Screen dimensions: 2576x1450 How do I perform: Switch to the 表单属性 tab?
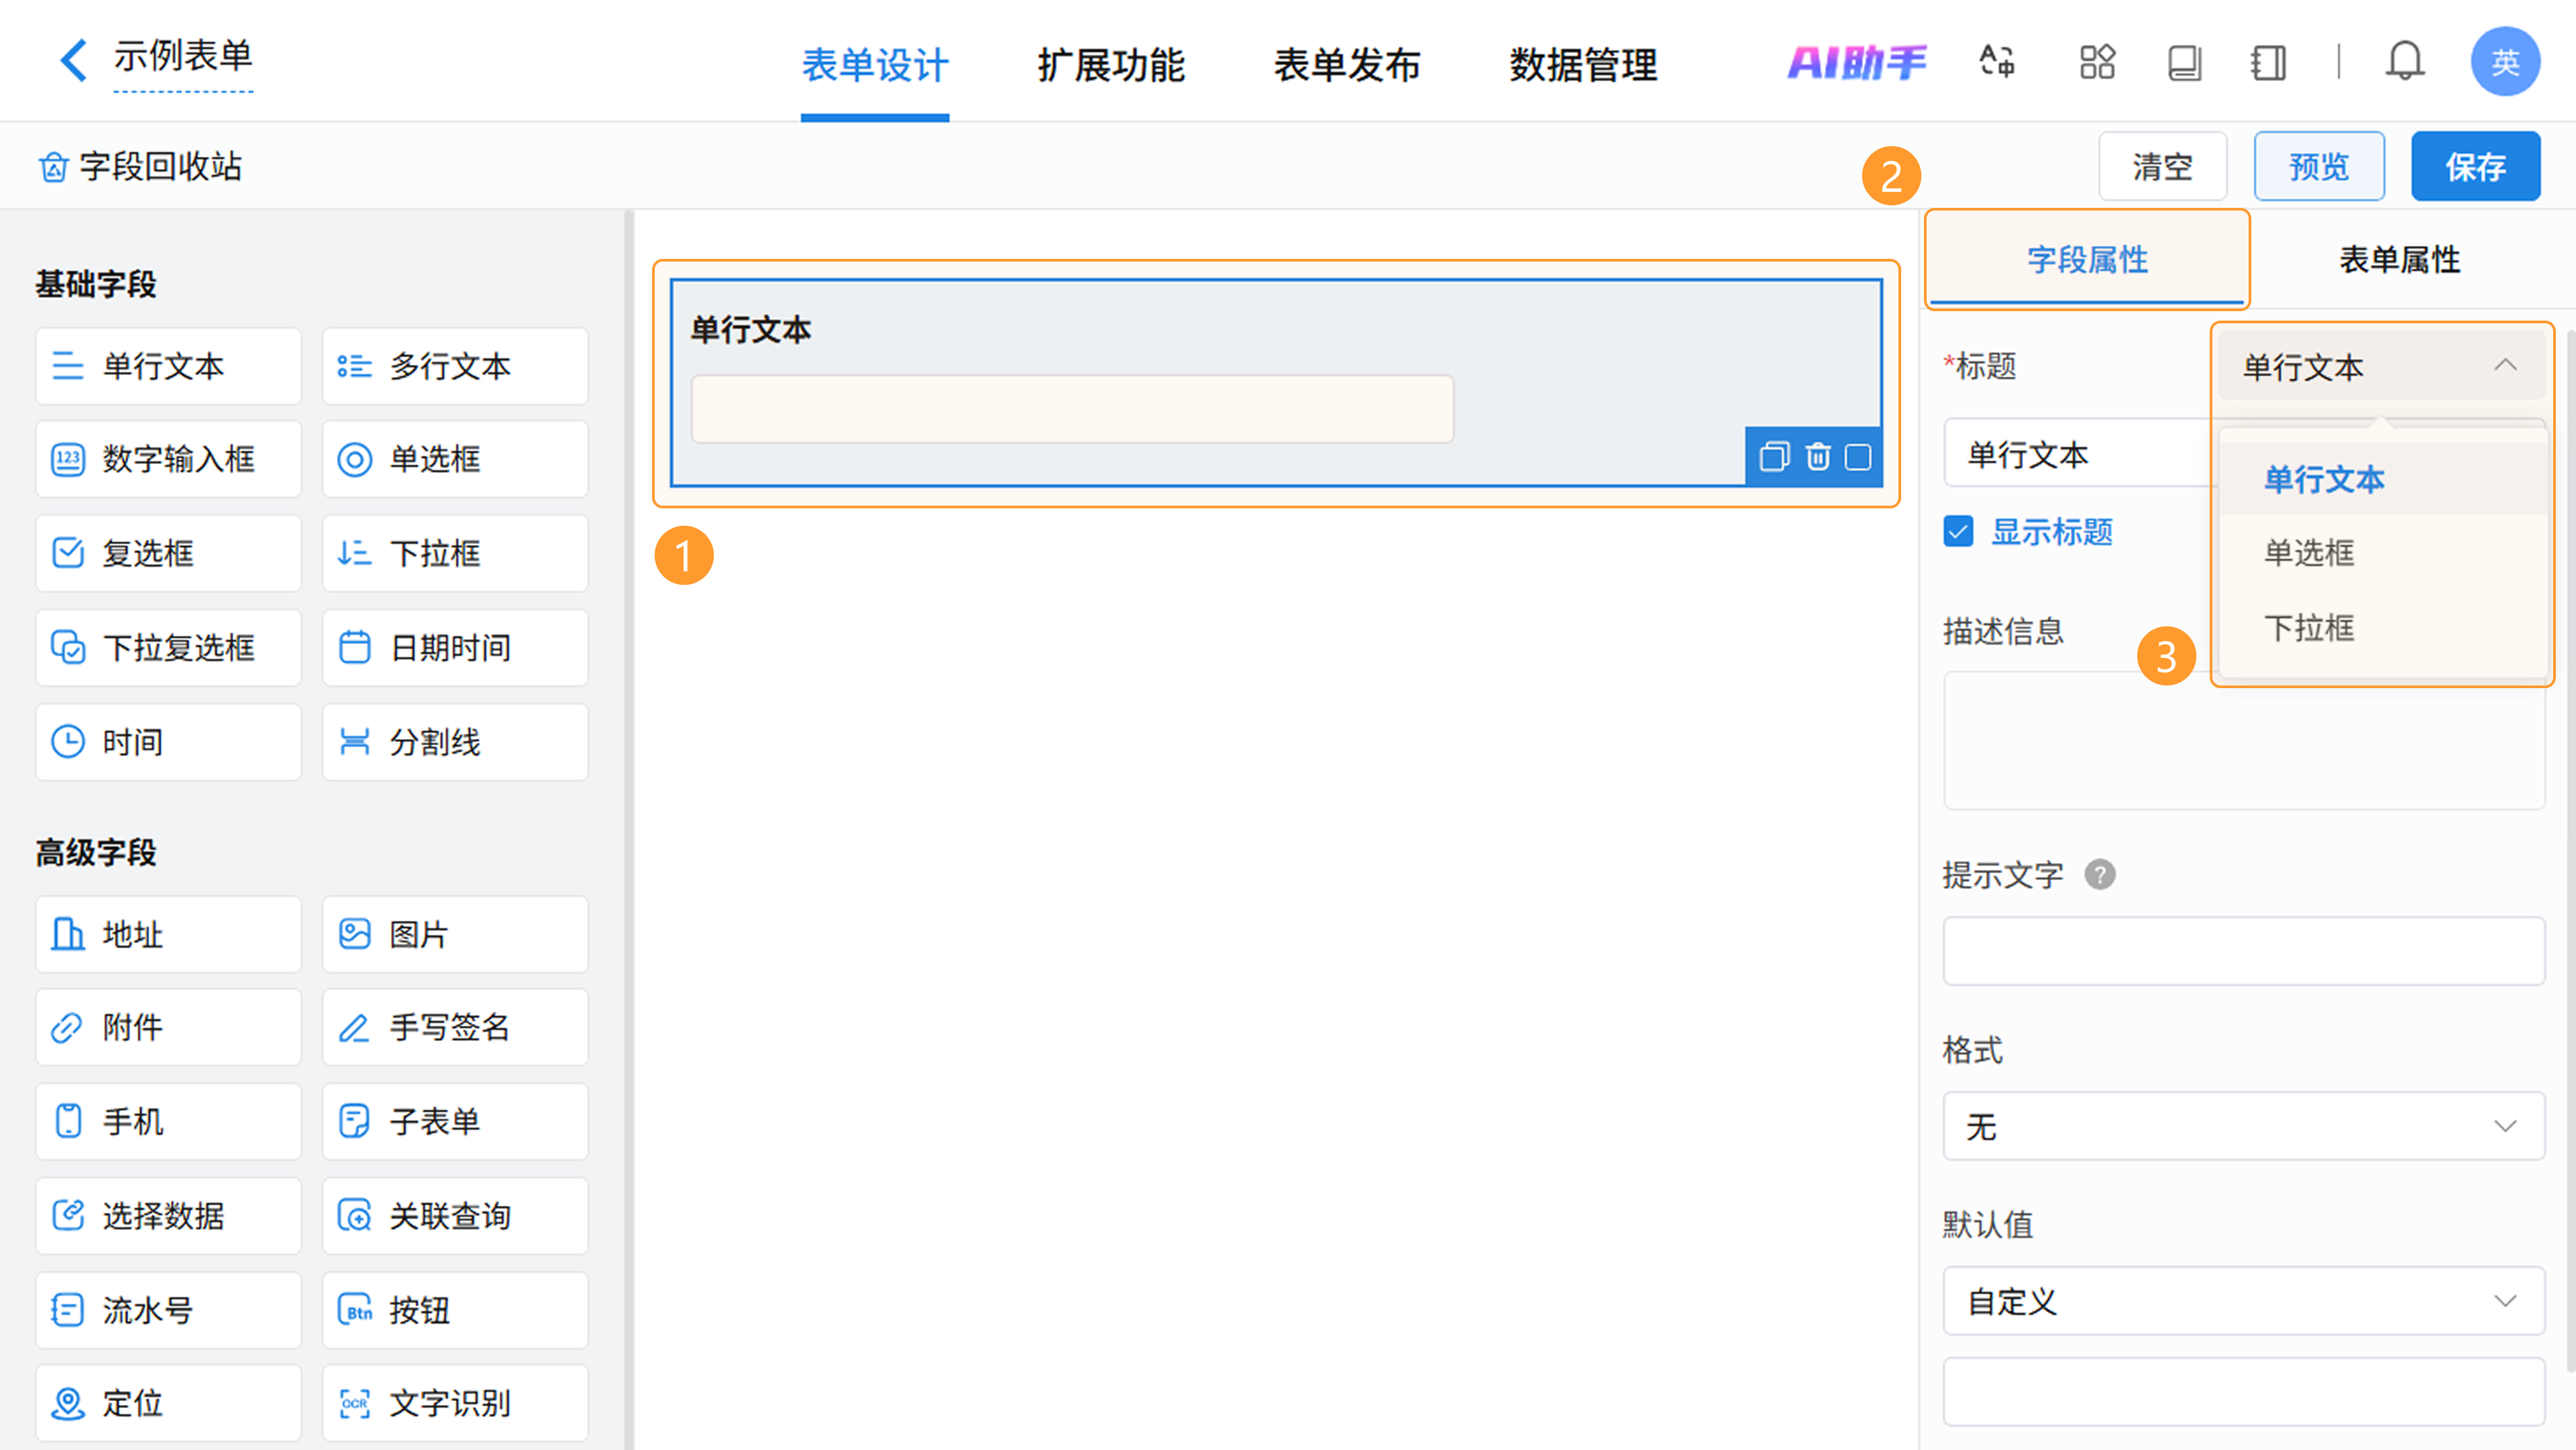(x=2399, y=260)
